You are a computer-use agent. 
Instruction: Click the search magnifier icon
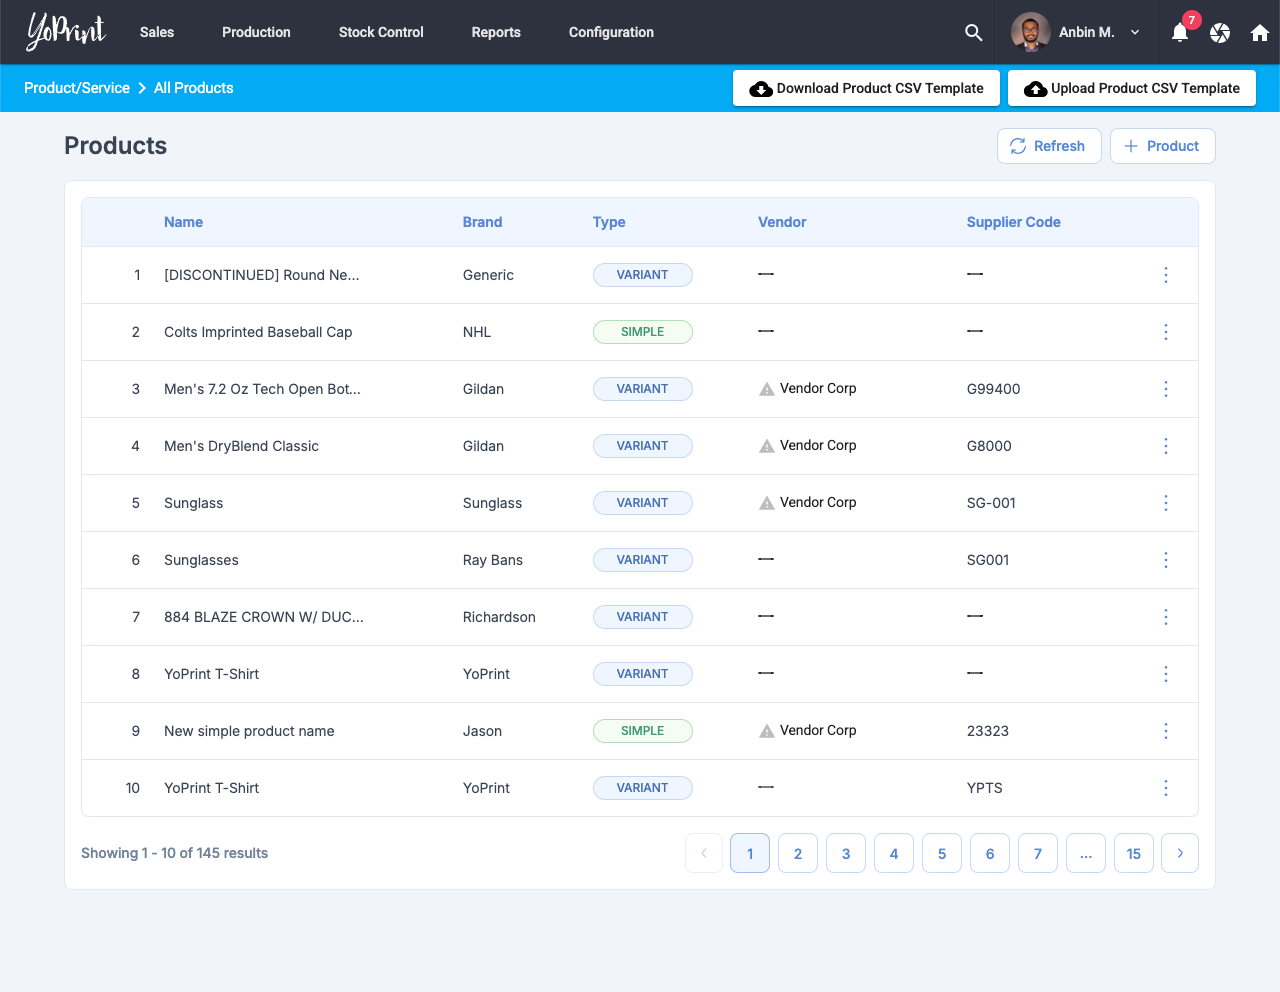coord(973,32)
